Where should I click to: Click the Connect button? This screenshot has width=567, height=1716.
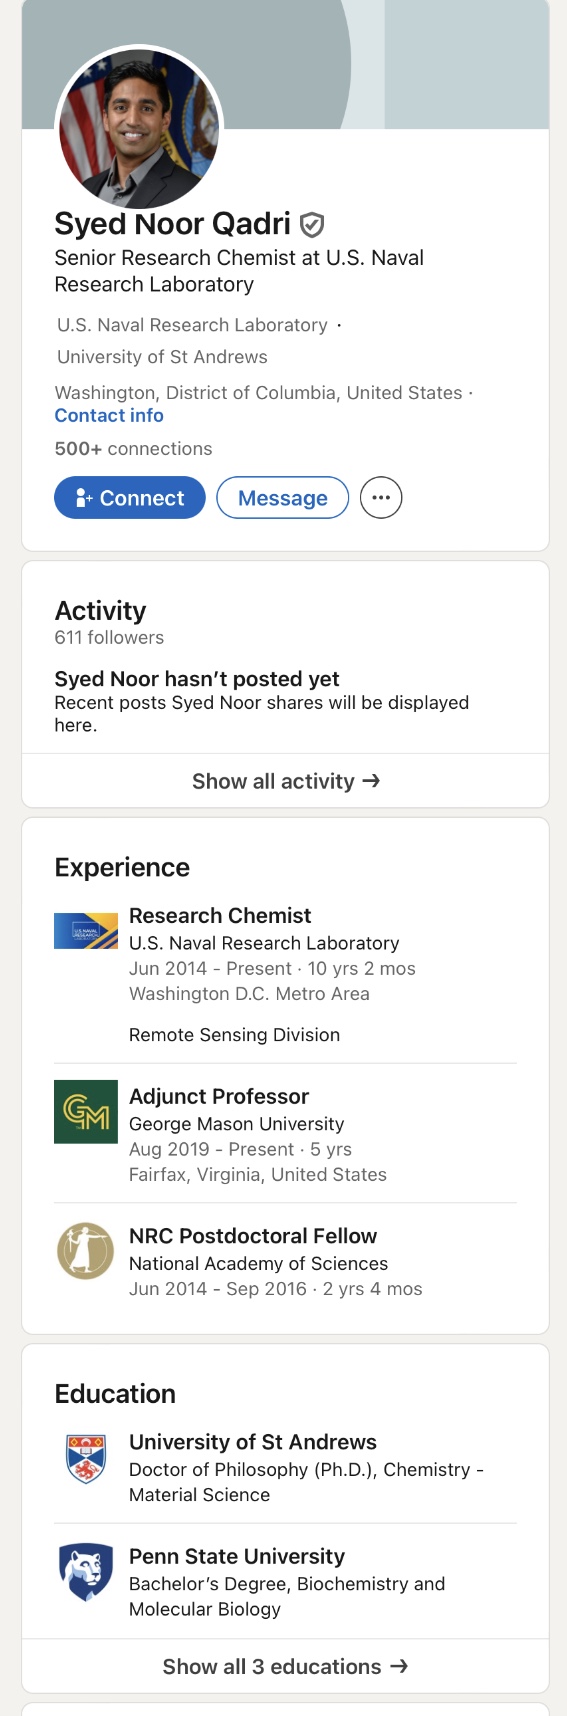tap(130, 497)
